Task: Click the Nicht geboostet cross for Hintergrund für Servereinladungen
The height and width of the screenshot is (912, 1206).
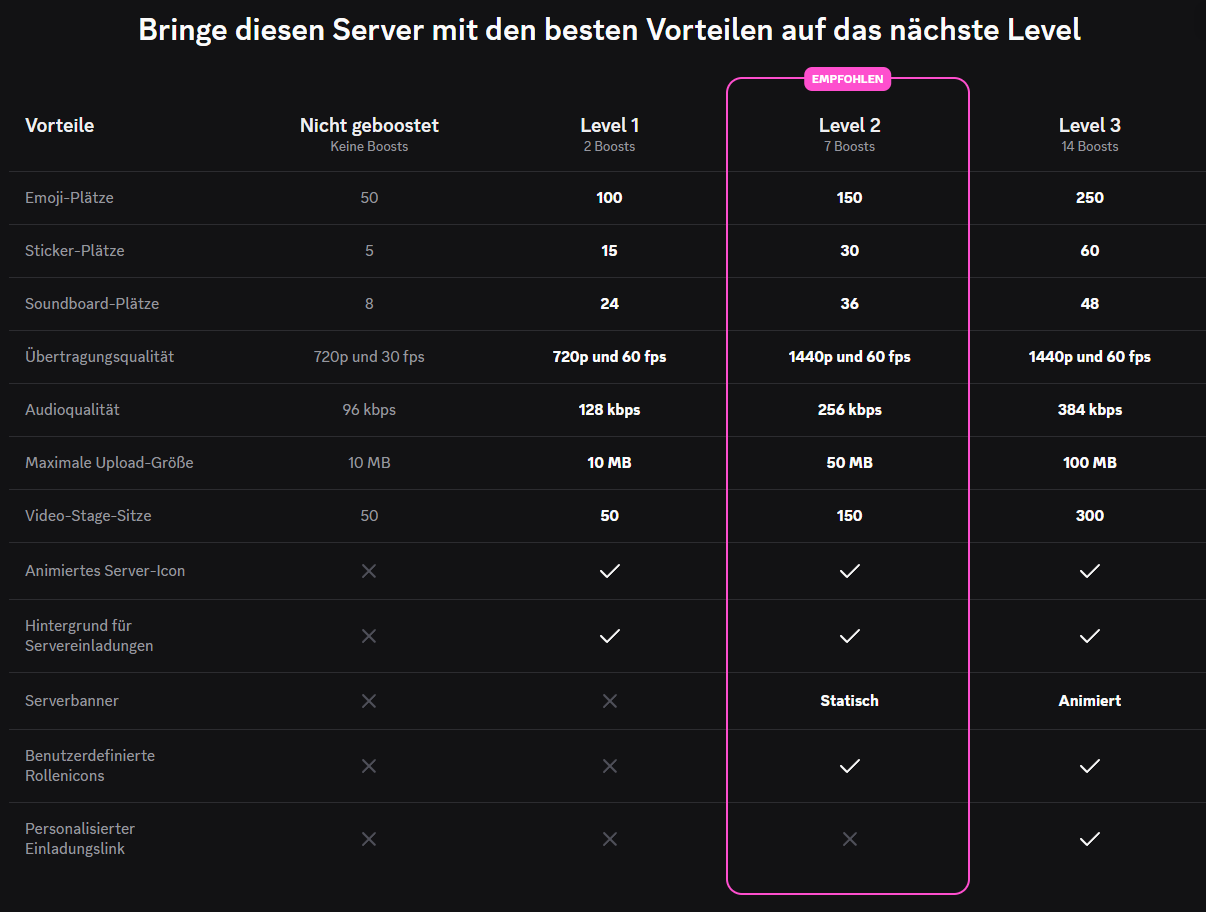Action: [x=369, y=636]
